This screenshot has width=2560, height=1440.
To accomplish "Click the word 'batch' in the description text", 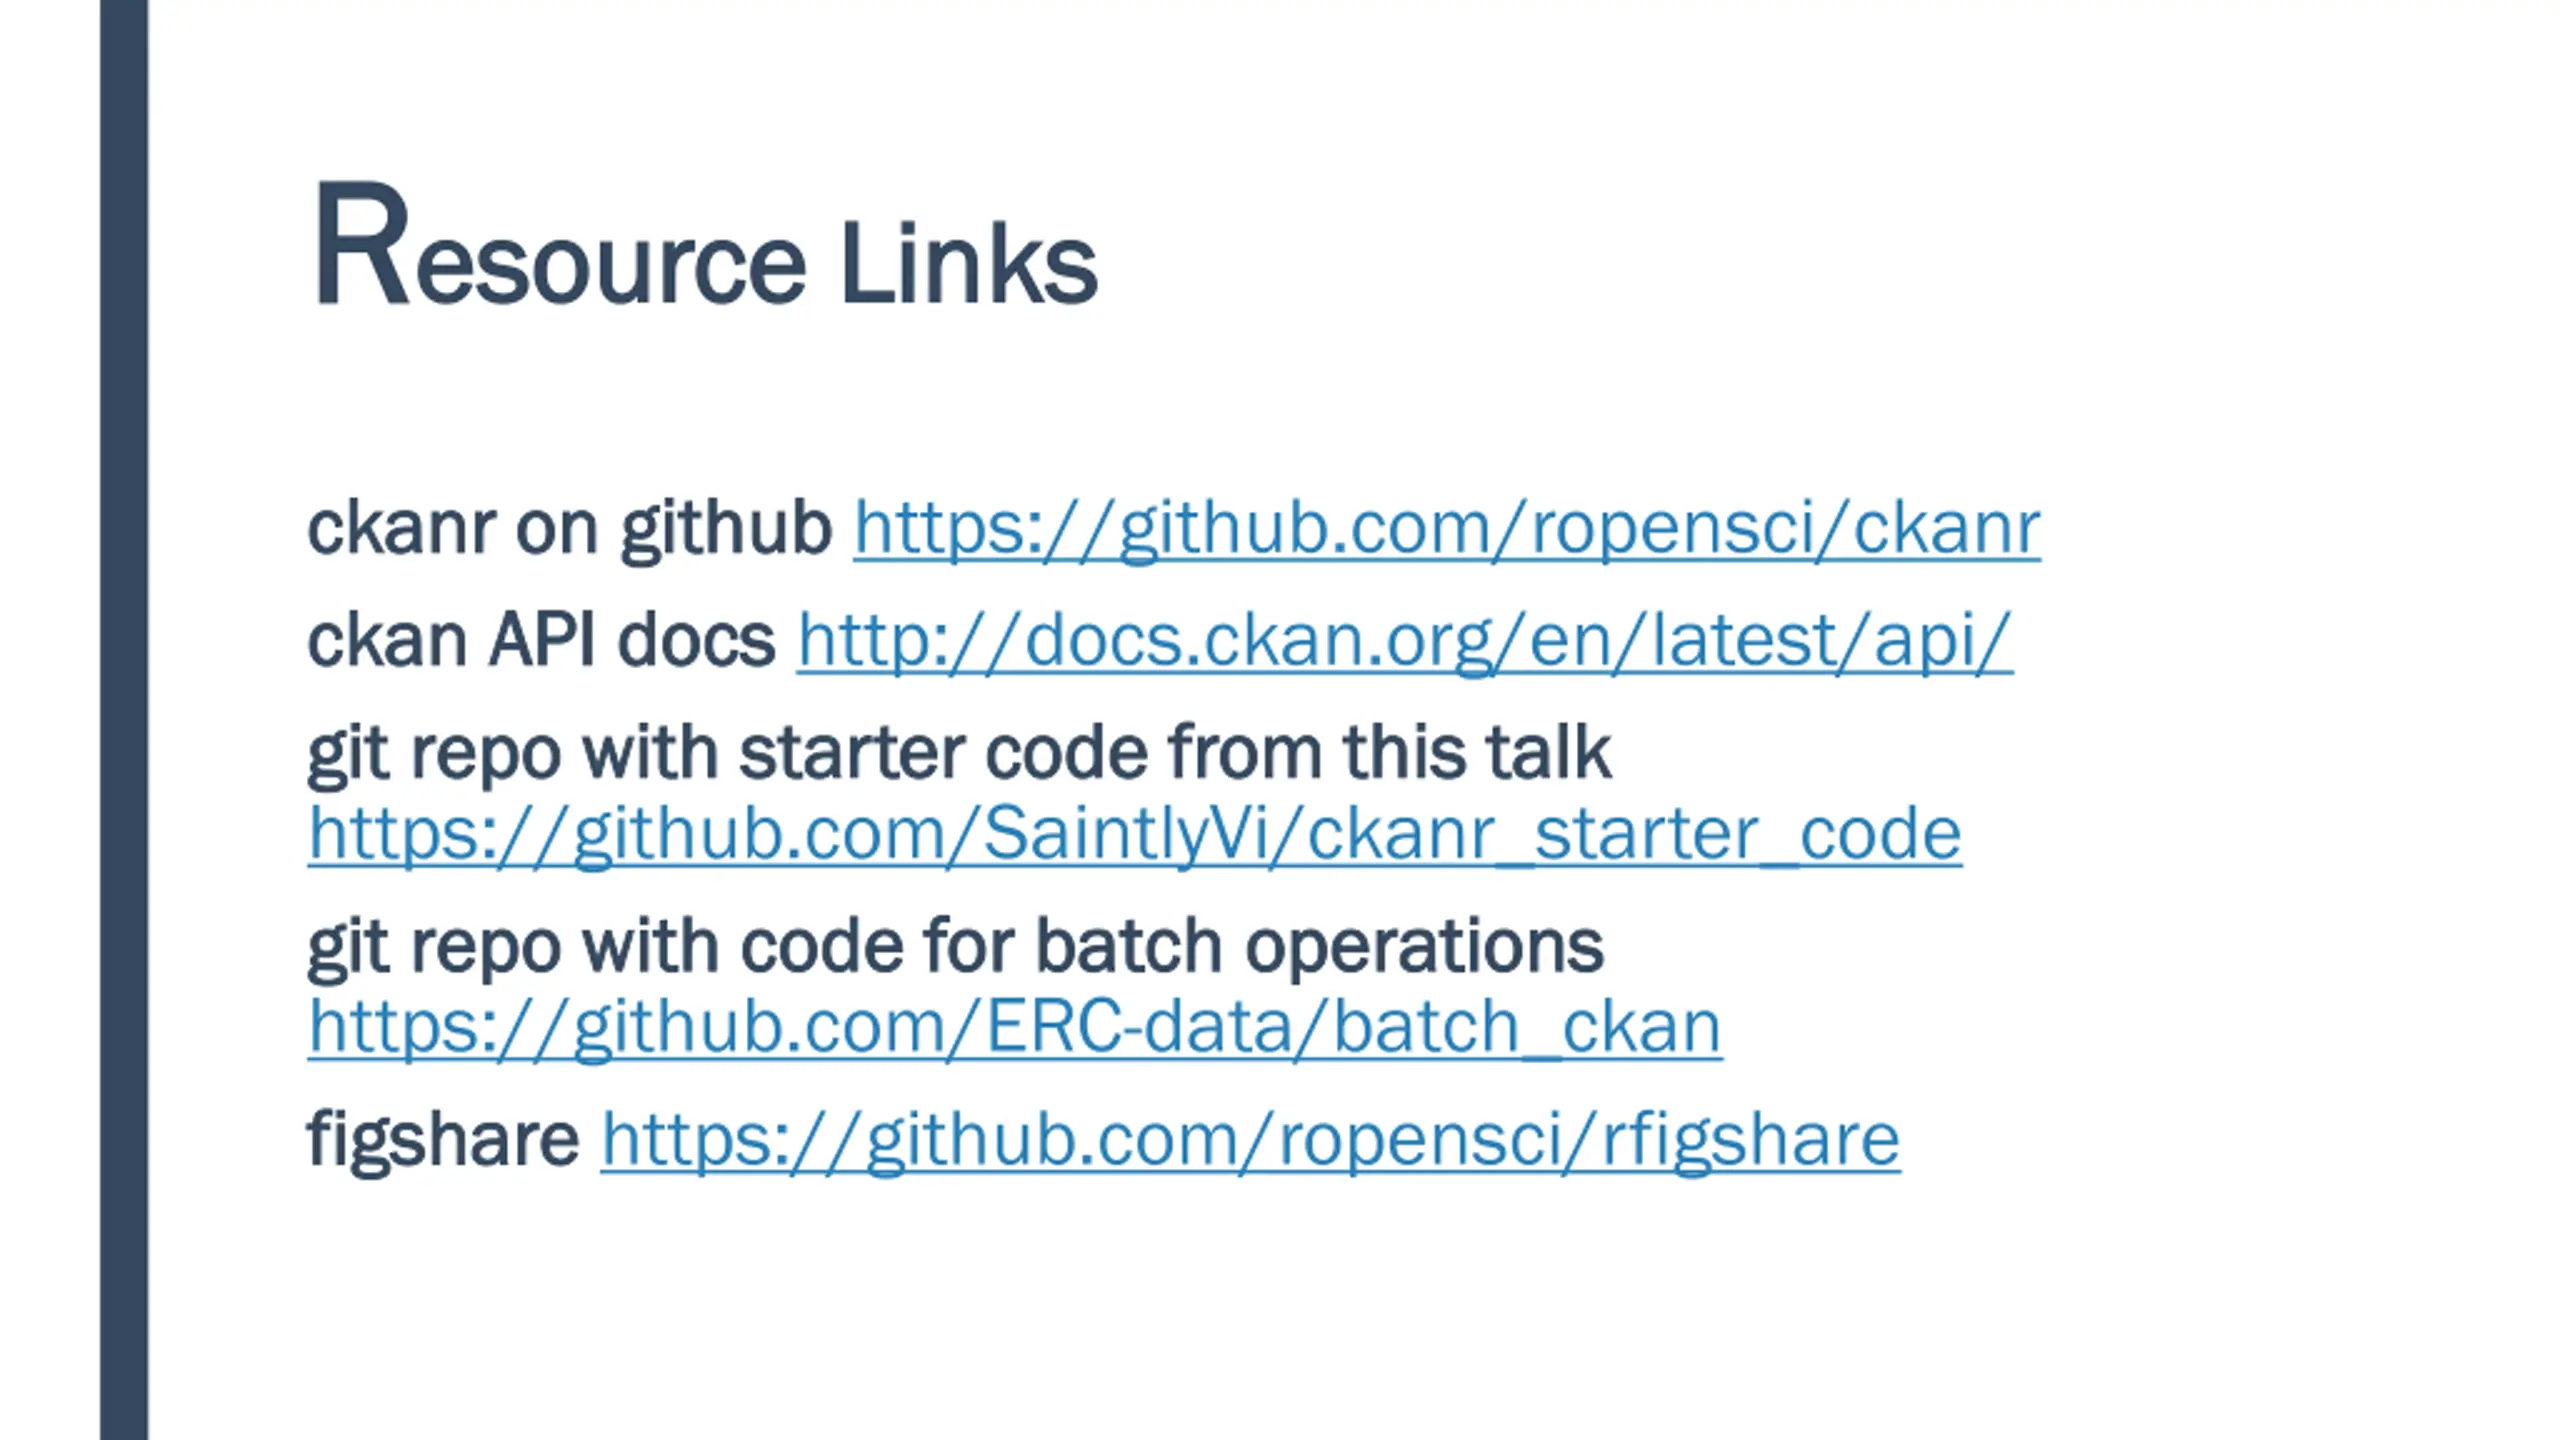I will pyautogui.click(x=1127, y=946).
